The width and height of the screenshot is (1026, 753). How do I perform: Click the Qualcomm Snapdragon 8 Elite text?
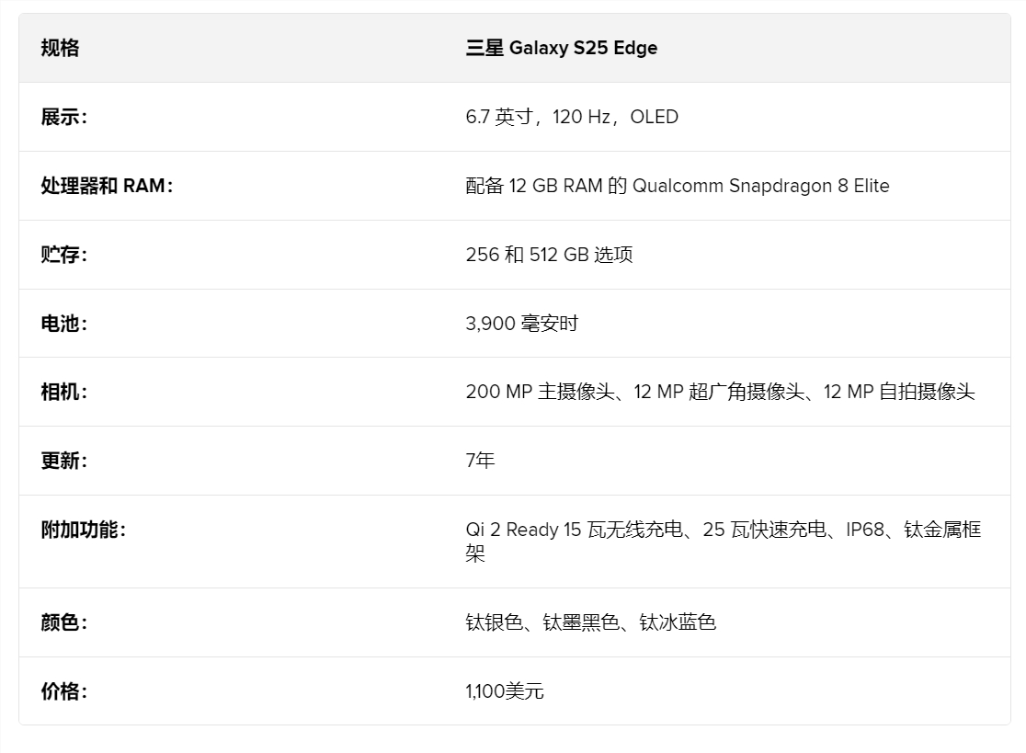(760, 186)
